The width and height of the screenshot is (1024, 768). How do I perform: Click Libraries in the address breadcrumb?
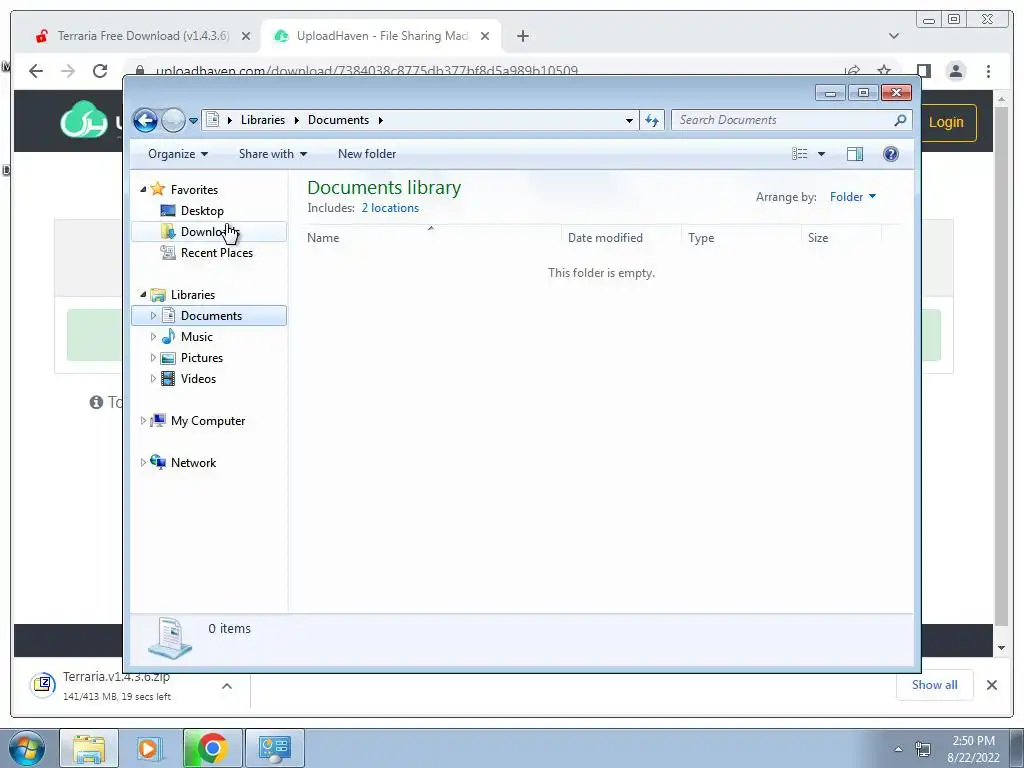[263, 120]
